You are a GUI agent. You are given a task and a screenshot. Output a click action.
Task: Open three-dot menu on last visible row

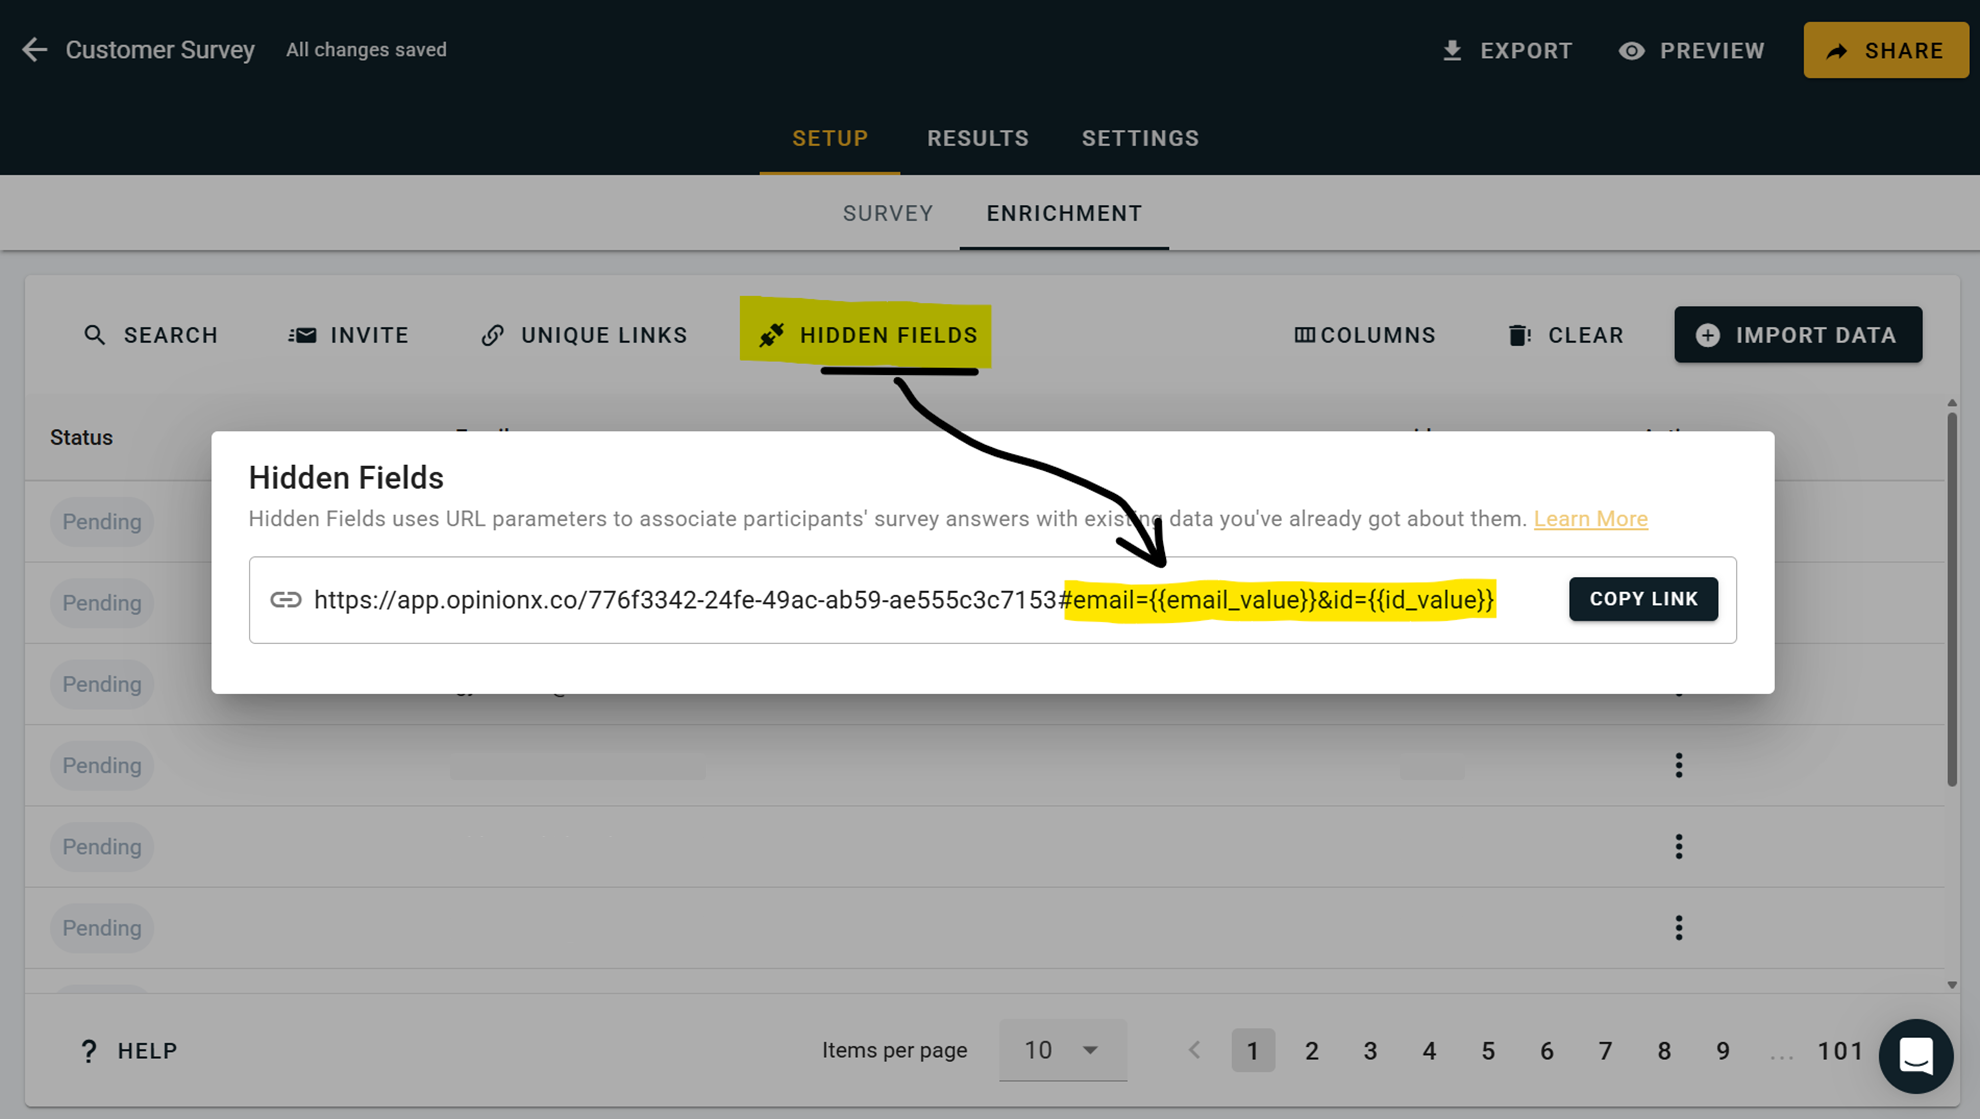click(x=1679, y=928)
